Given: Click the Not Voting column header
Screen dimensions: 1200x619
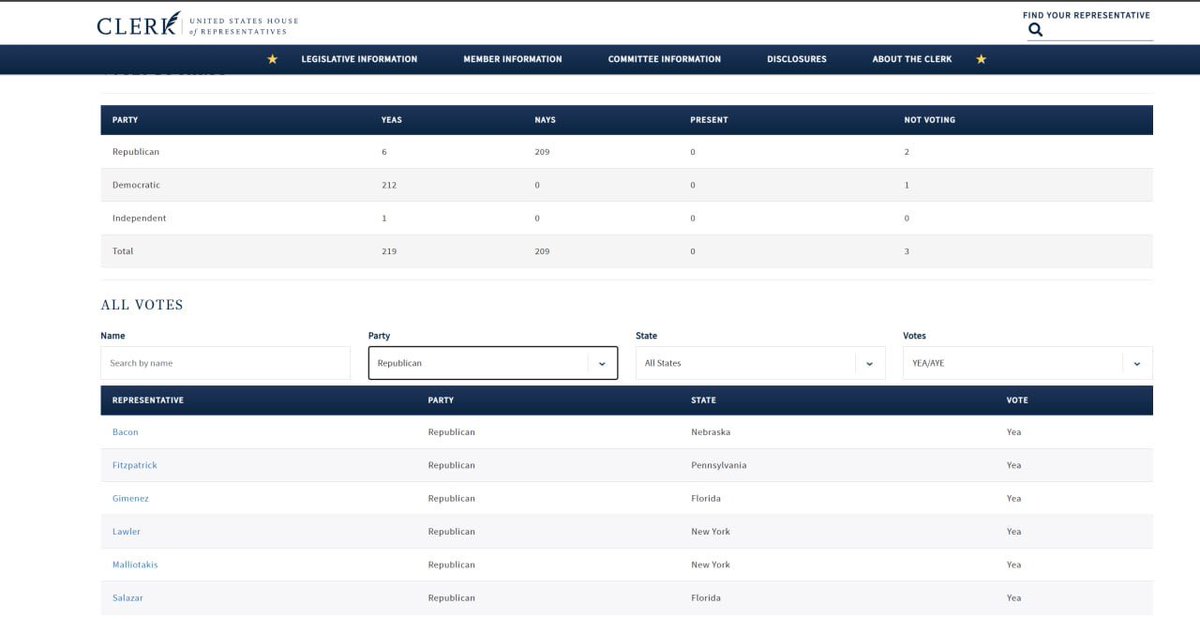Looking at the screenshot, I should [x=929, y=120].
